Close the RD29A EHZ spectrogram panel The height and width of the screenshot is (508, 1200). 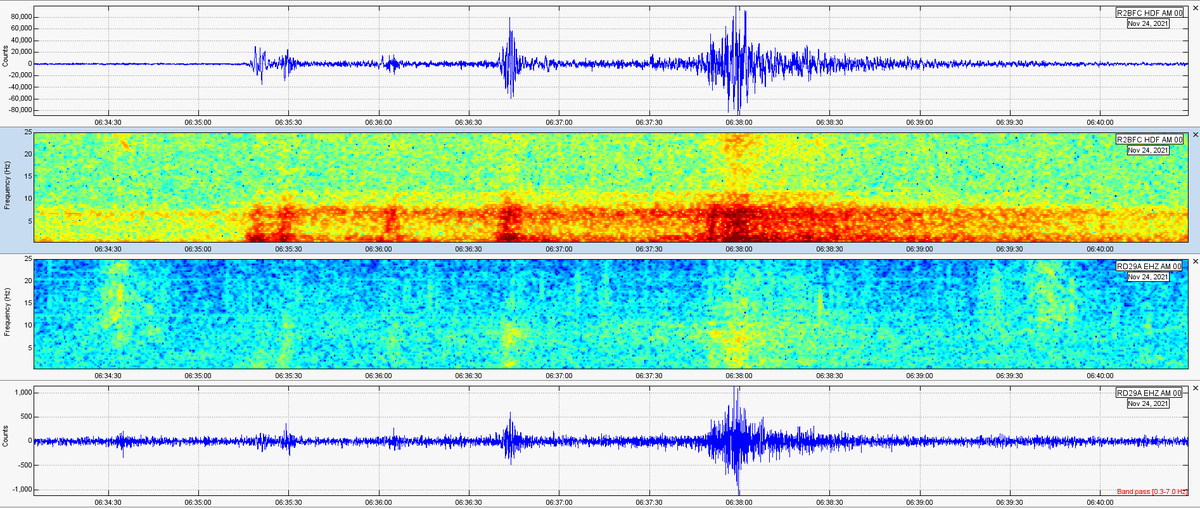[x=1193, y=261]
